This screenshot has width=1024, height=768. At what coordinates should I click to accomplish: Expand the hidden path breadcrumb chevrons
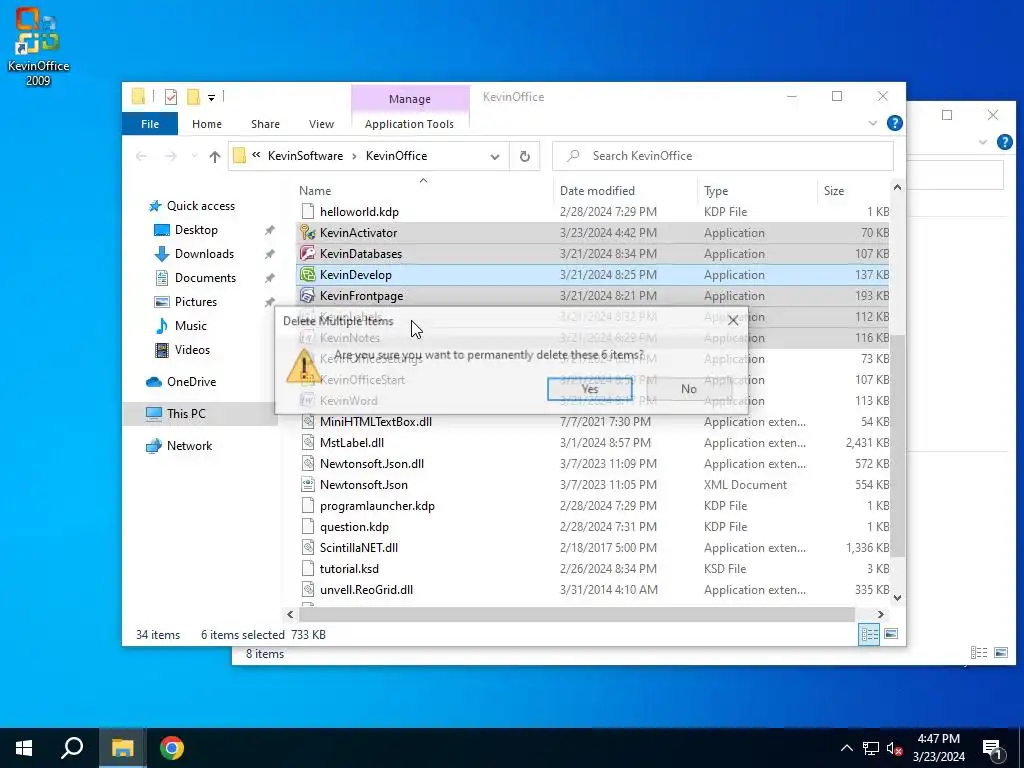click(256, 155)
